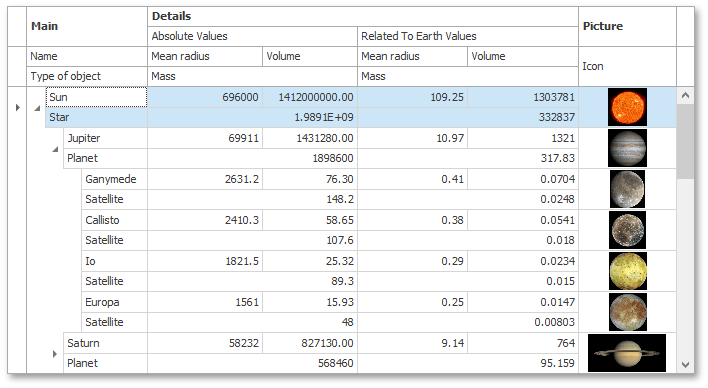The image size is (708, 388).
Task: Click the Related To Earth Values band
Action: 468,36
